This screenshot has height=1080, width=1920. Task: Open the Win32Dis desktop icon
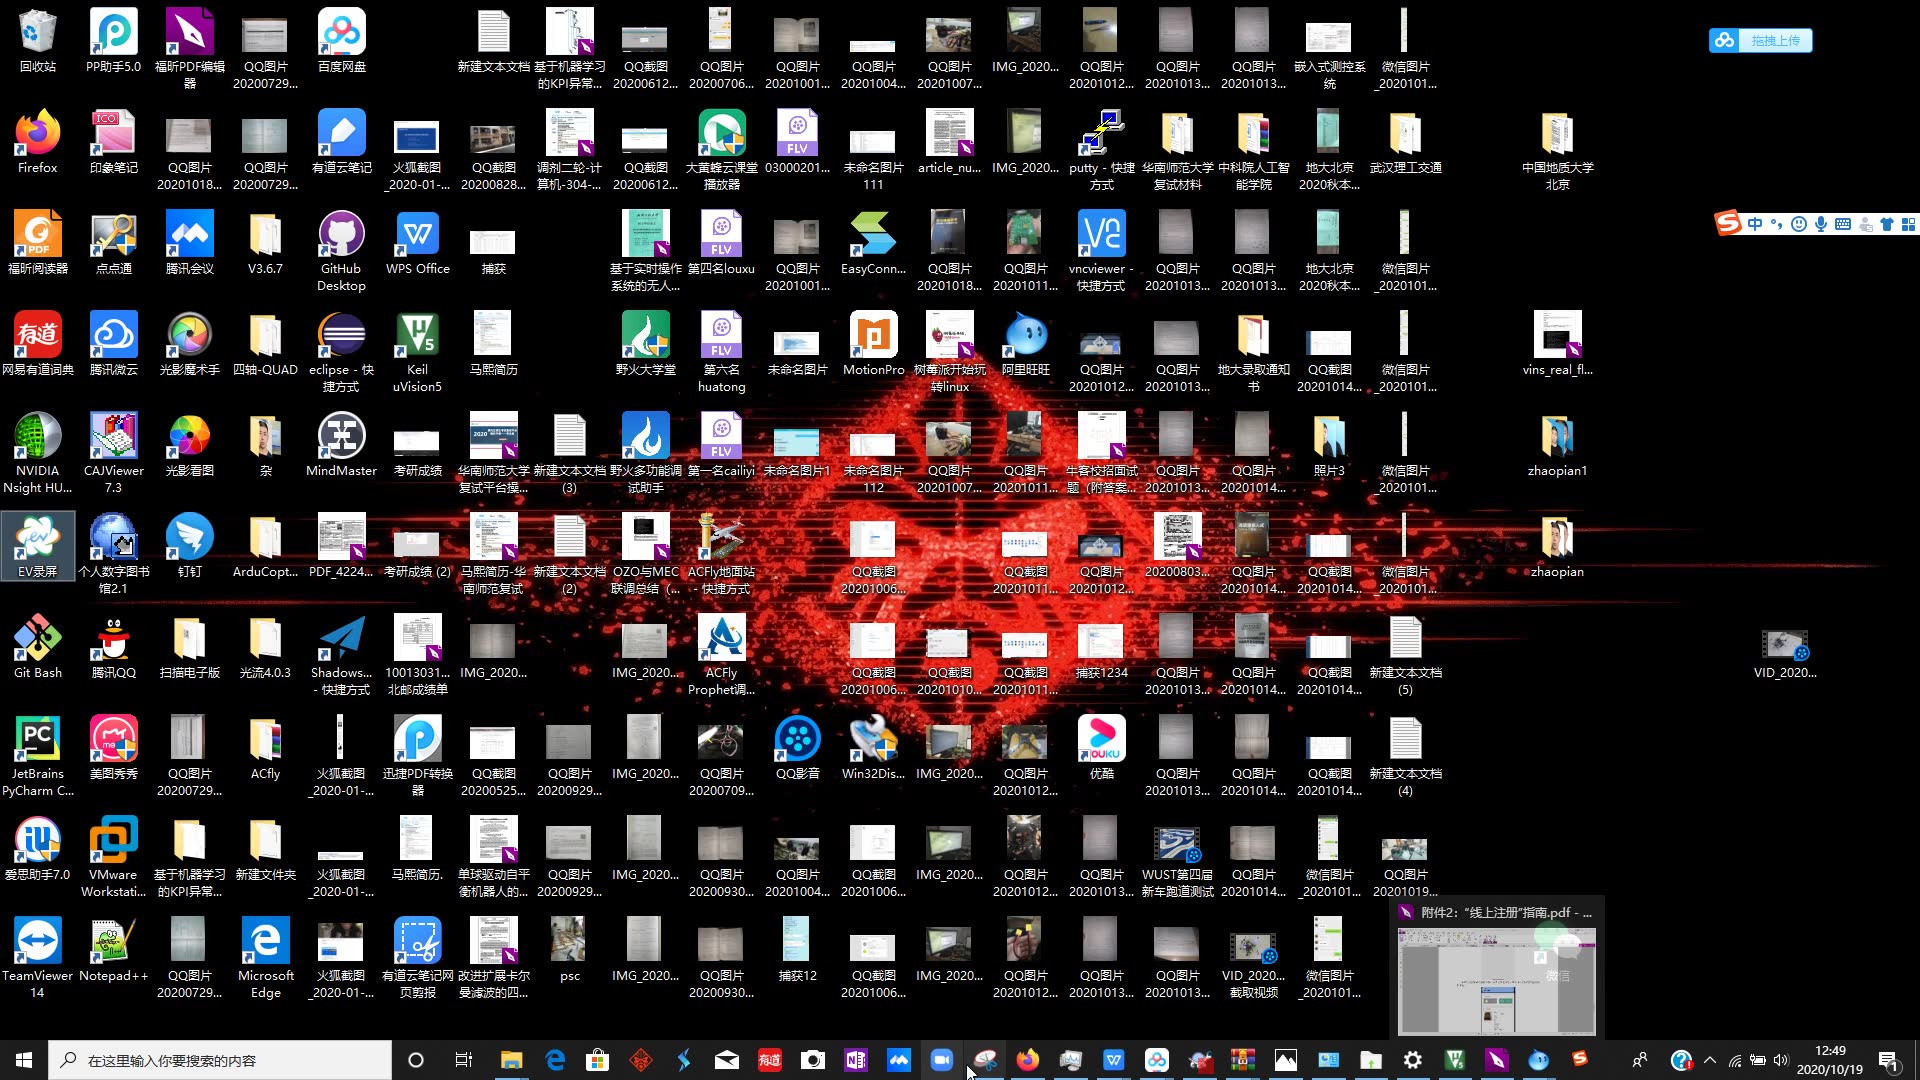coord(873,747)
